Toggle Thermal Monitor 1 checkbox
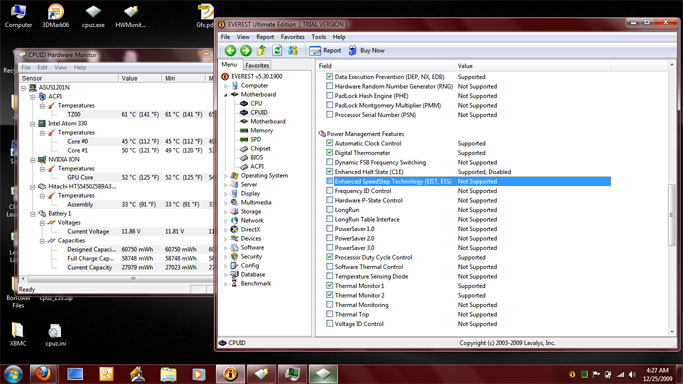The width and height of the screenshot is (683, 384). pos(330,286)
